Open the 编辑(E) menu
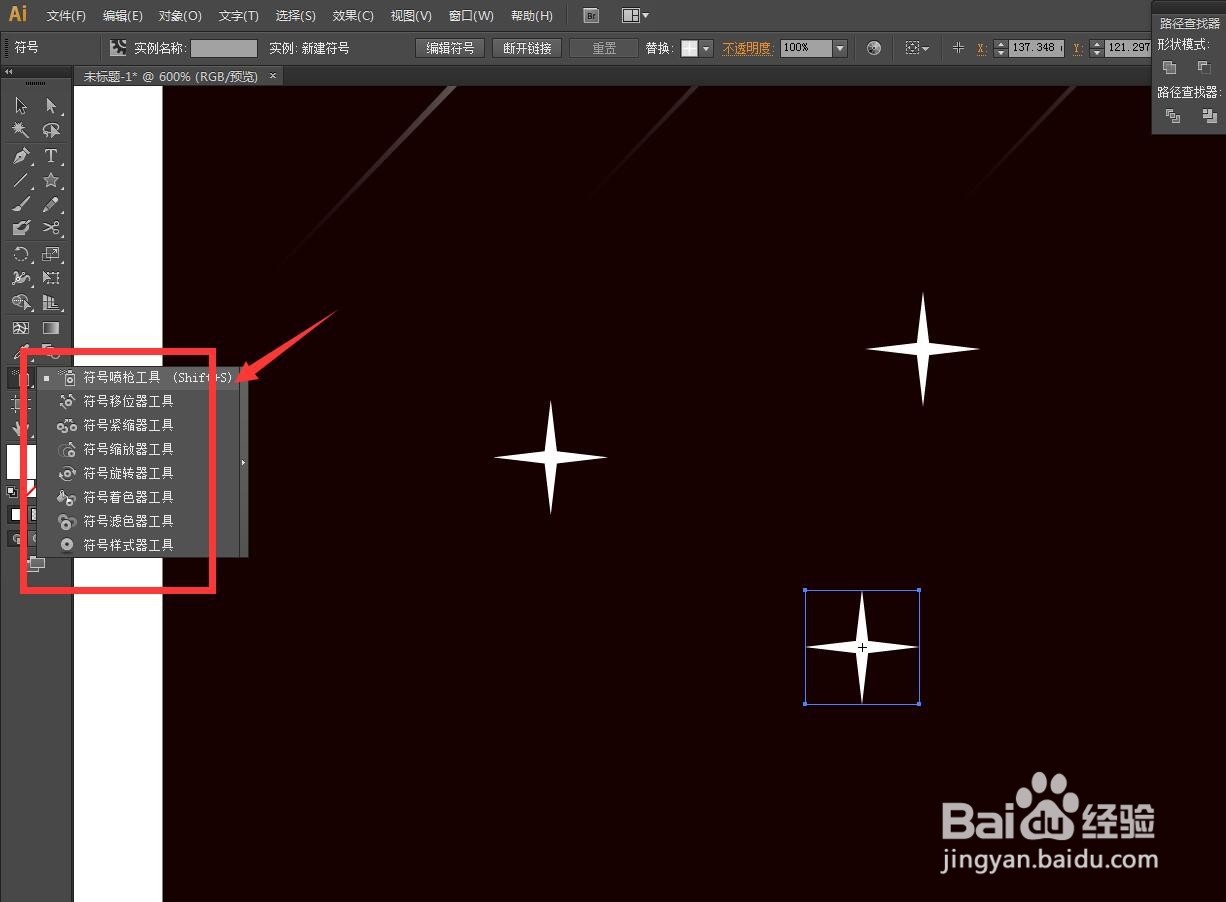This screenshot has height=902, width=1226. [123, 16]
